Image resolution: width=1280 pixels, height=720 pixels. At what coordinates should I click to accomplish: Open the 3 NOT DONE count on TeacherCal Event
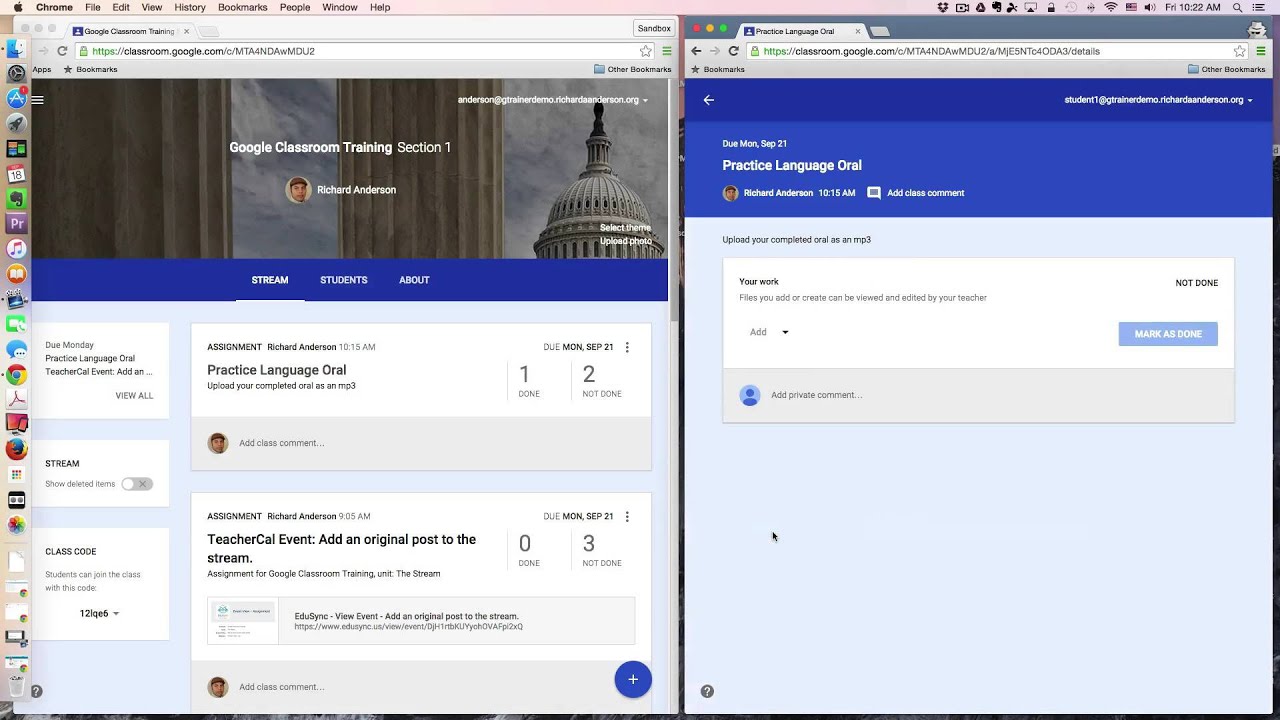click(601, 550)
